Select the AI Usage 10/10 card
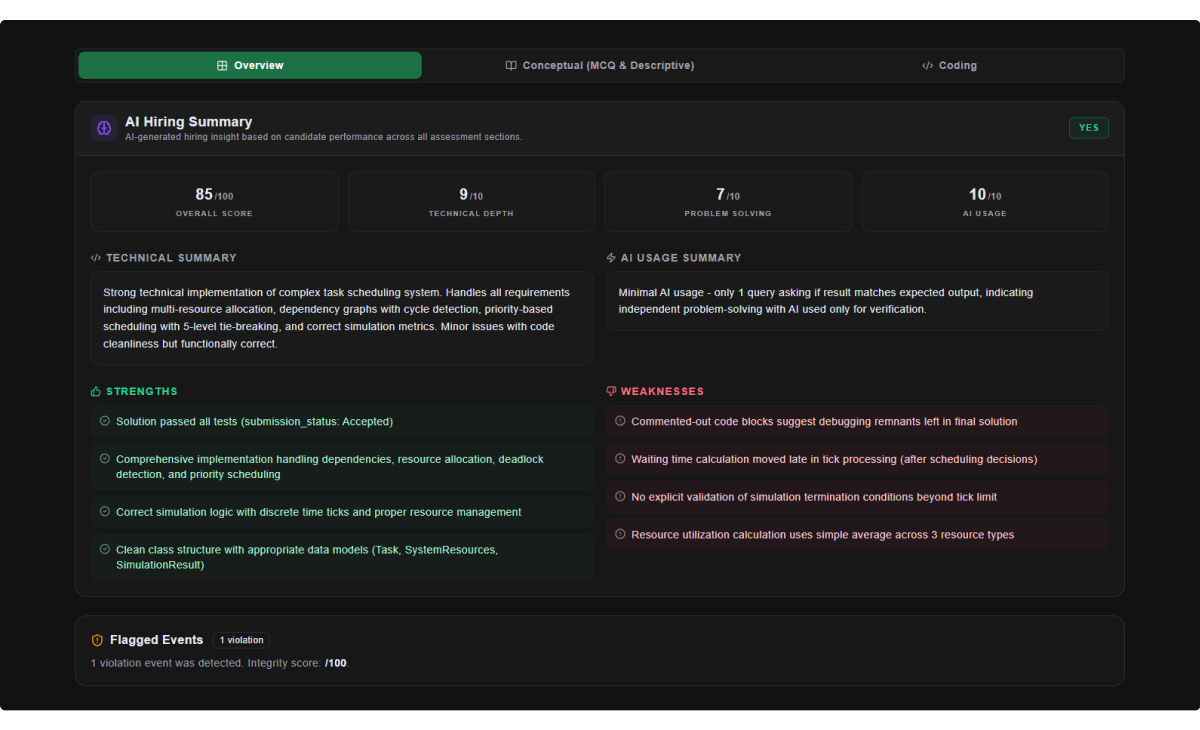The width and height of the screenshot is (1200, 730). coord(985,201)
